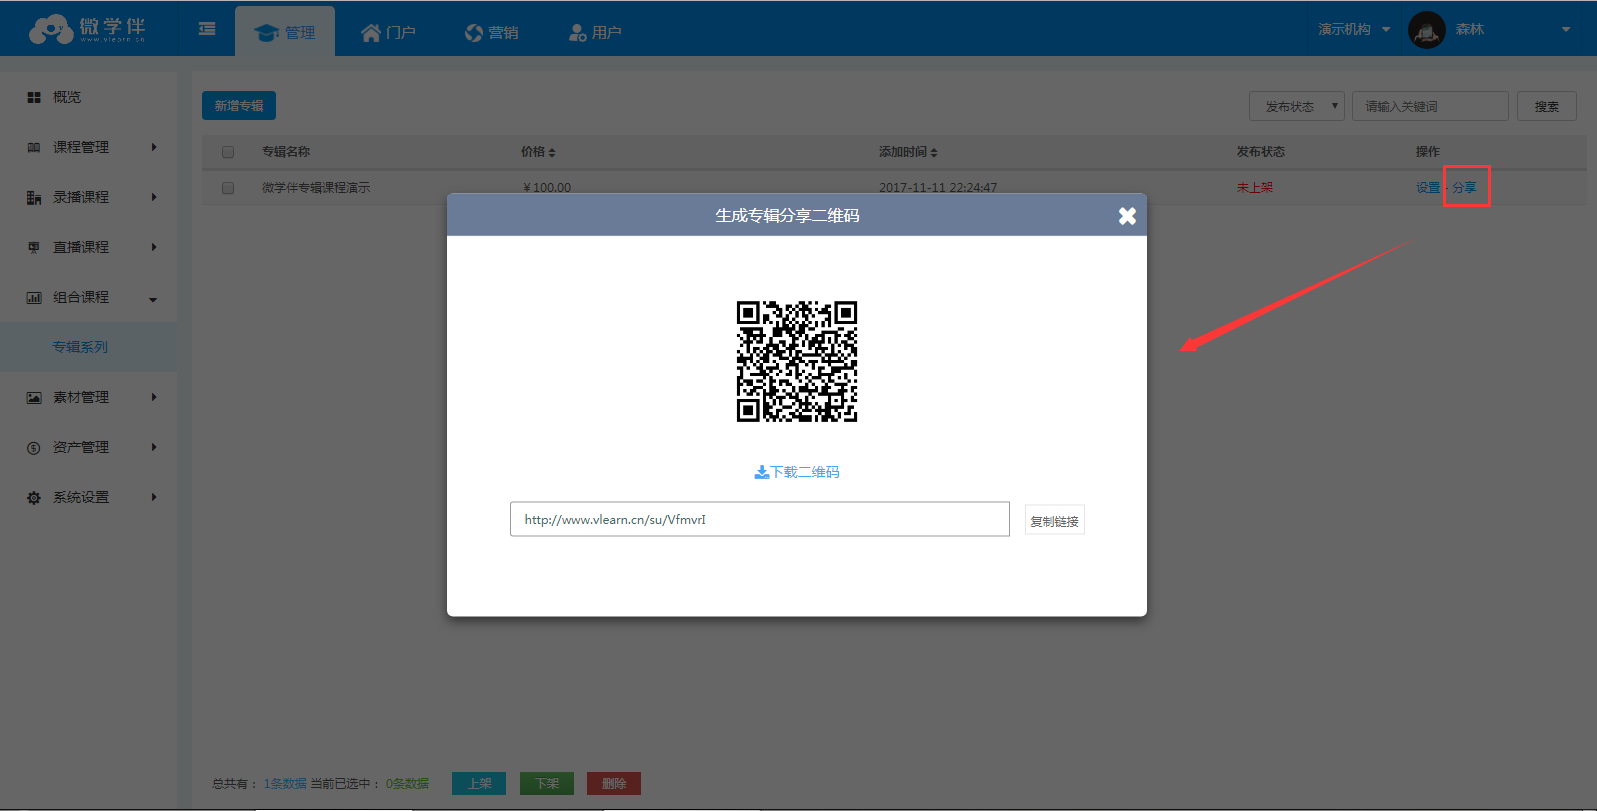Click the 未上架 status text
This screenshot has height=811, width=1597.
pos(1255,188)
